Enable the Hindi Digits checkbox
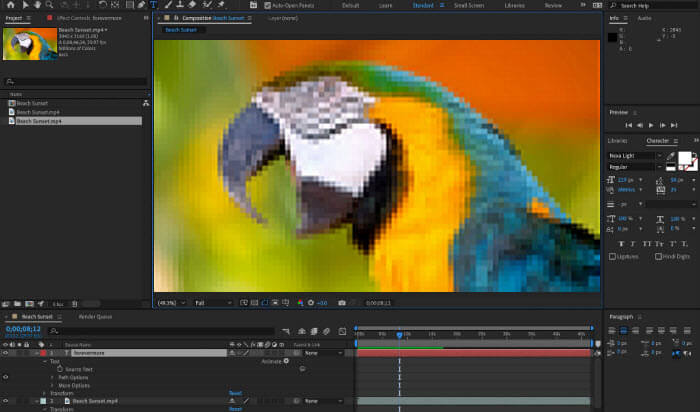Image resolution: width=700 pixels, height=412 pixels. pyautogui.click(x=658, y=257)
